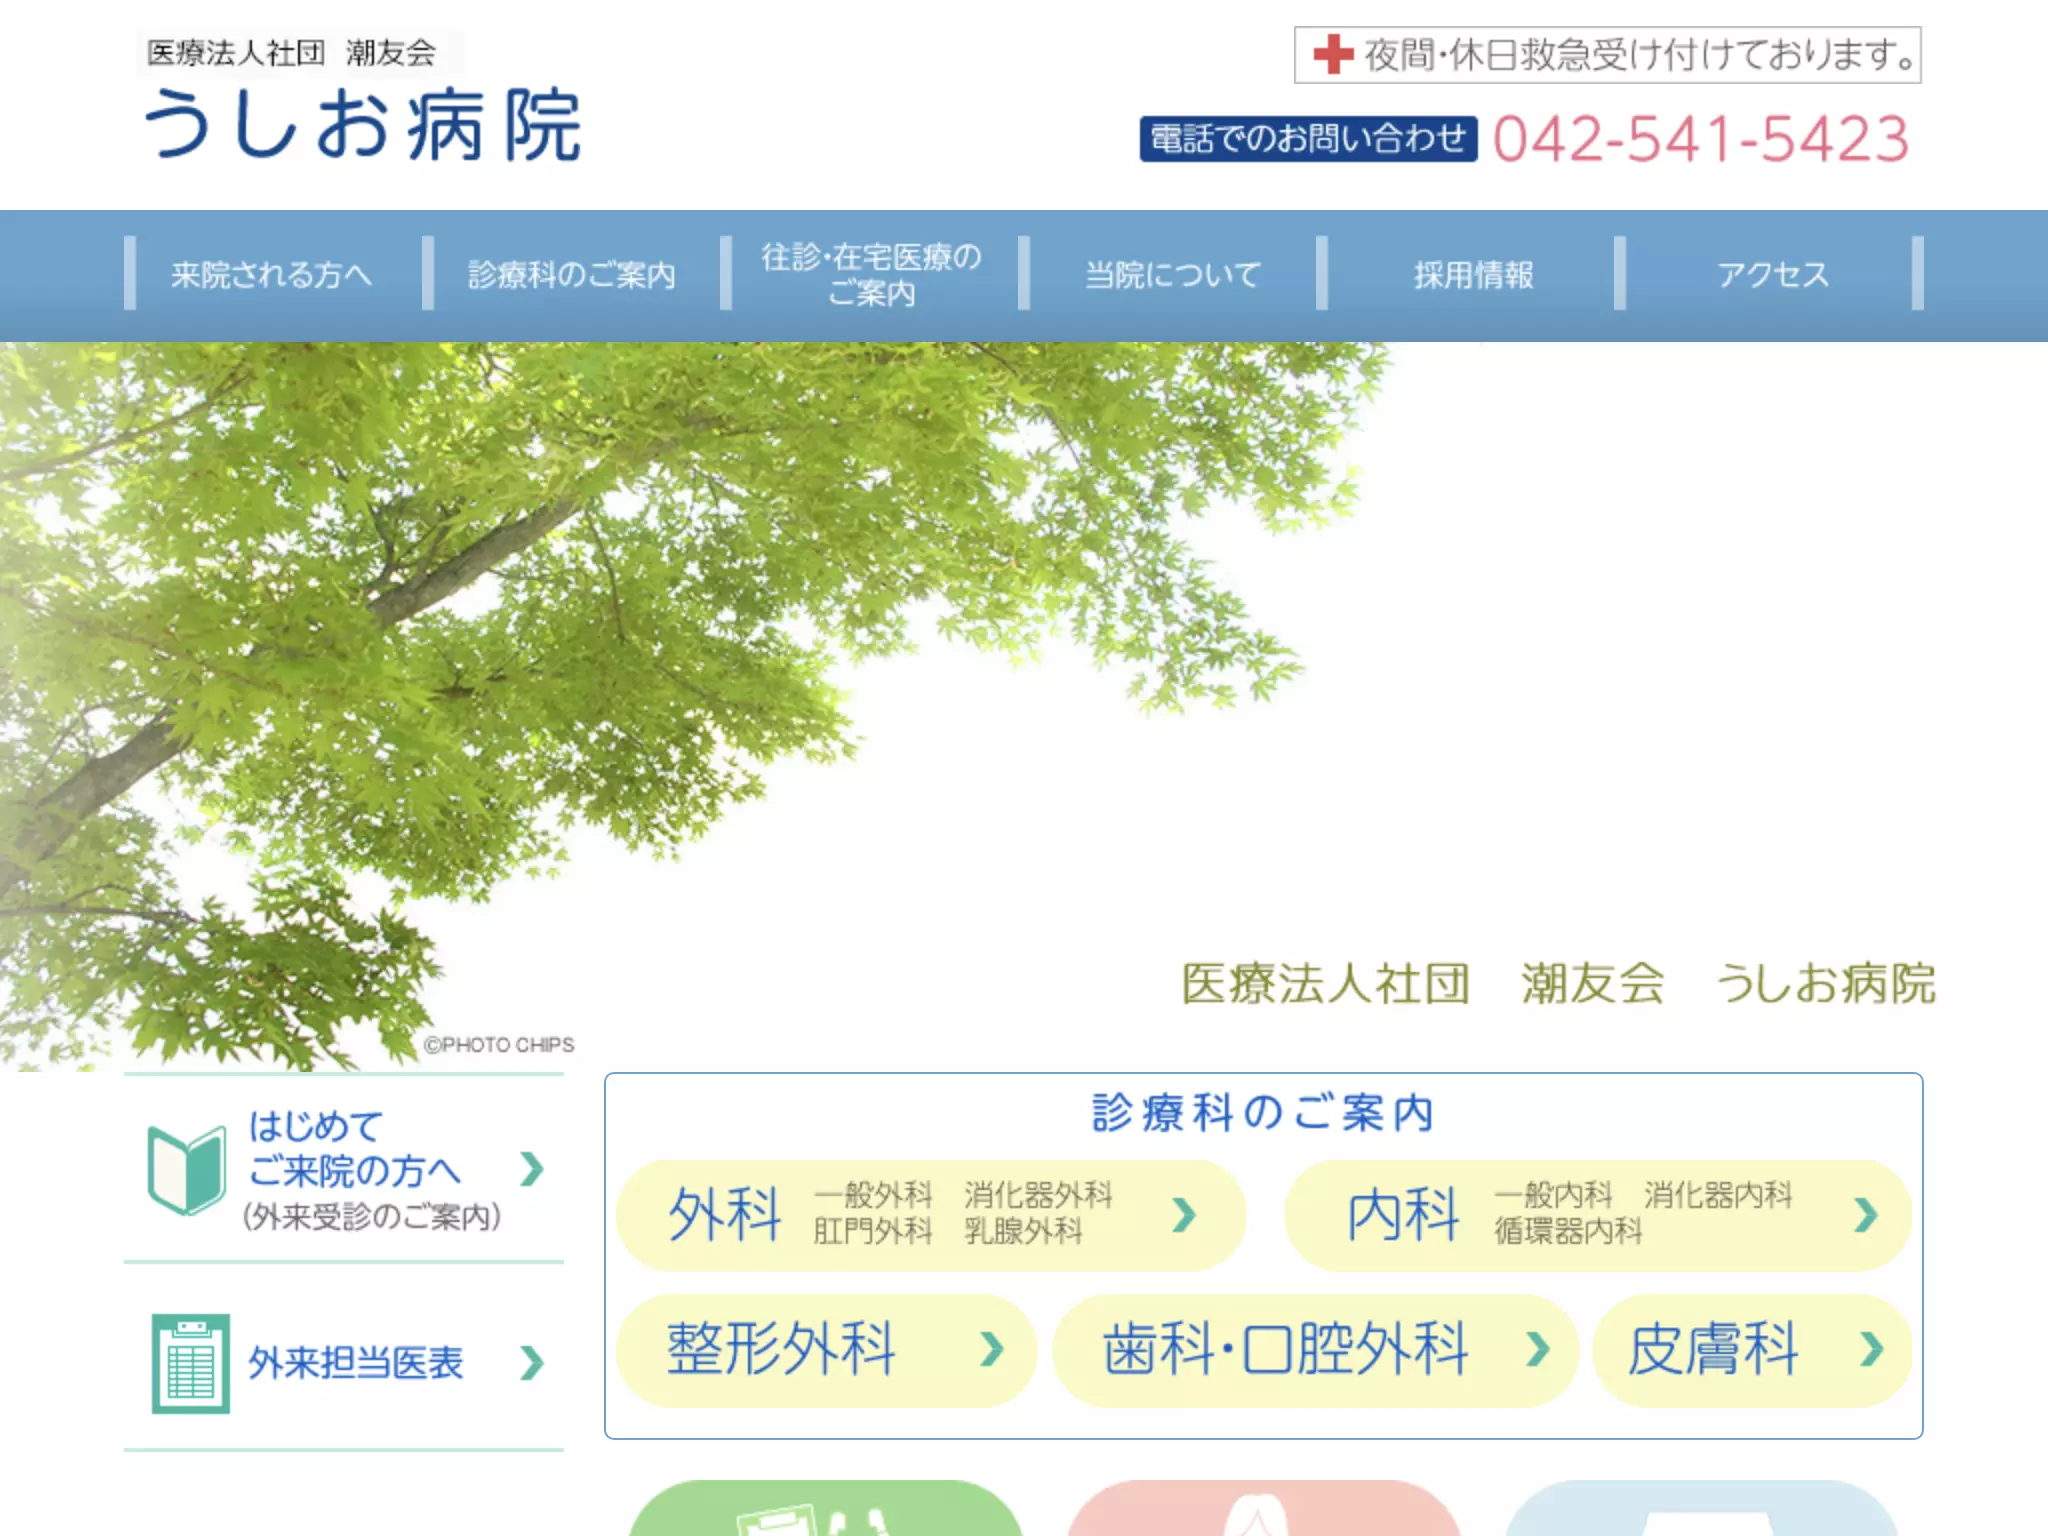Image resolution: width=2048 pixels, height=1536 pixels.
Task: Open the はじめてご来院の方へ link
Action: tap(344, 1168)
